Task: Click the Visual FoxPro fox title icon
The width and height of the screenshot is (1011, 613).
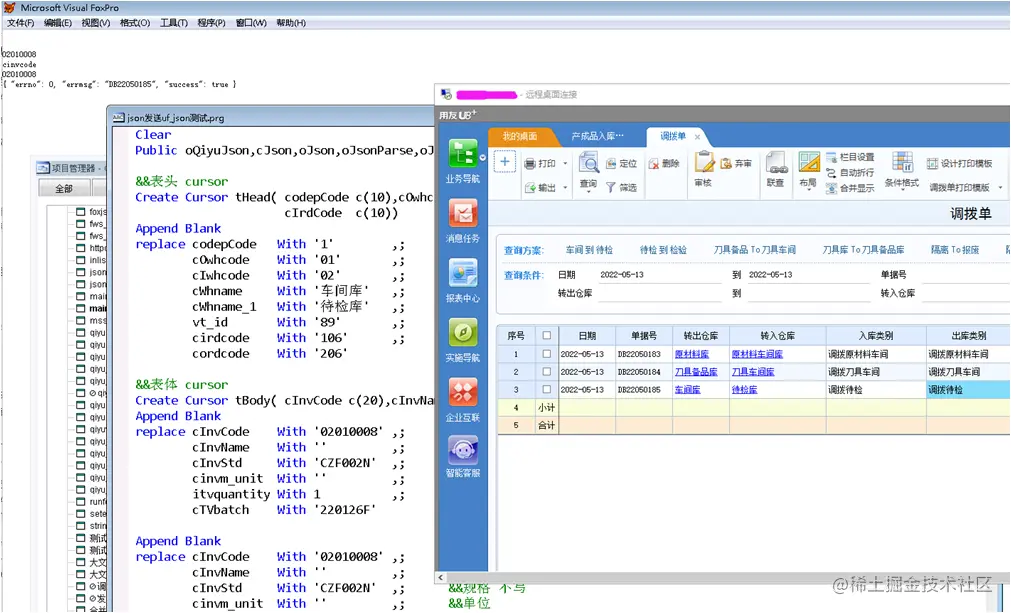Action: coord(9,8)
